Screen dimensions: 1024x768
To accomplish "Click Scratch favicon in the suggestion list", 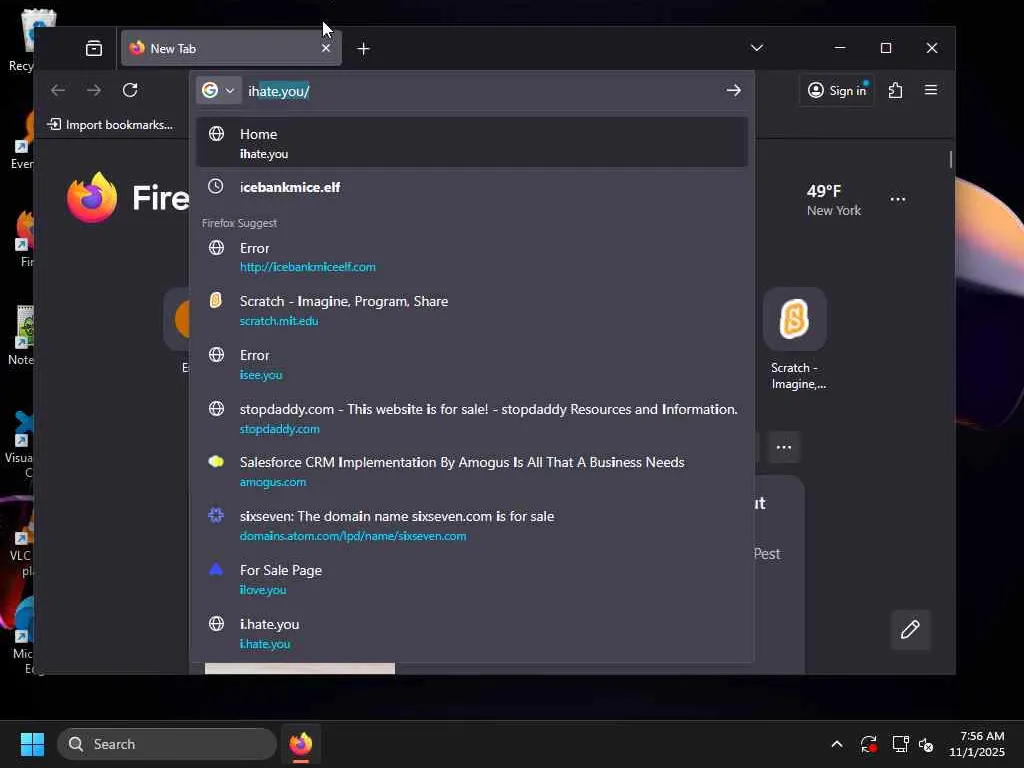I will tap(216, 300).
